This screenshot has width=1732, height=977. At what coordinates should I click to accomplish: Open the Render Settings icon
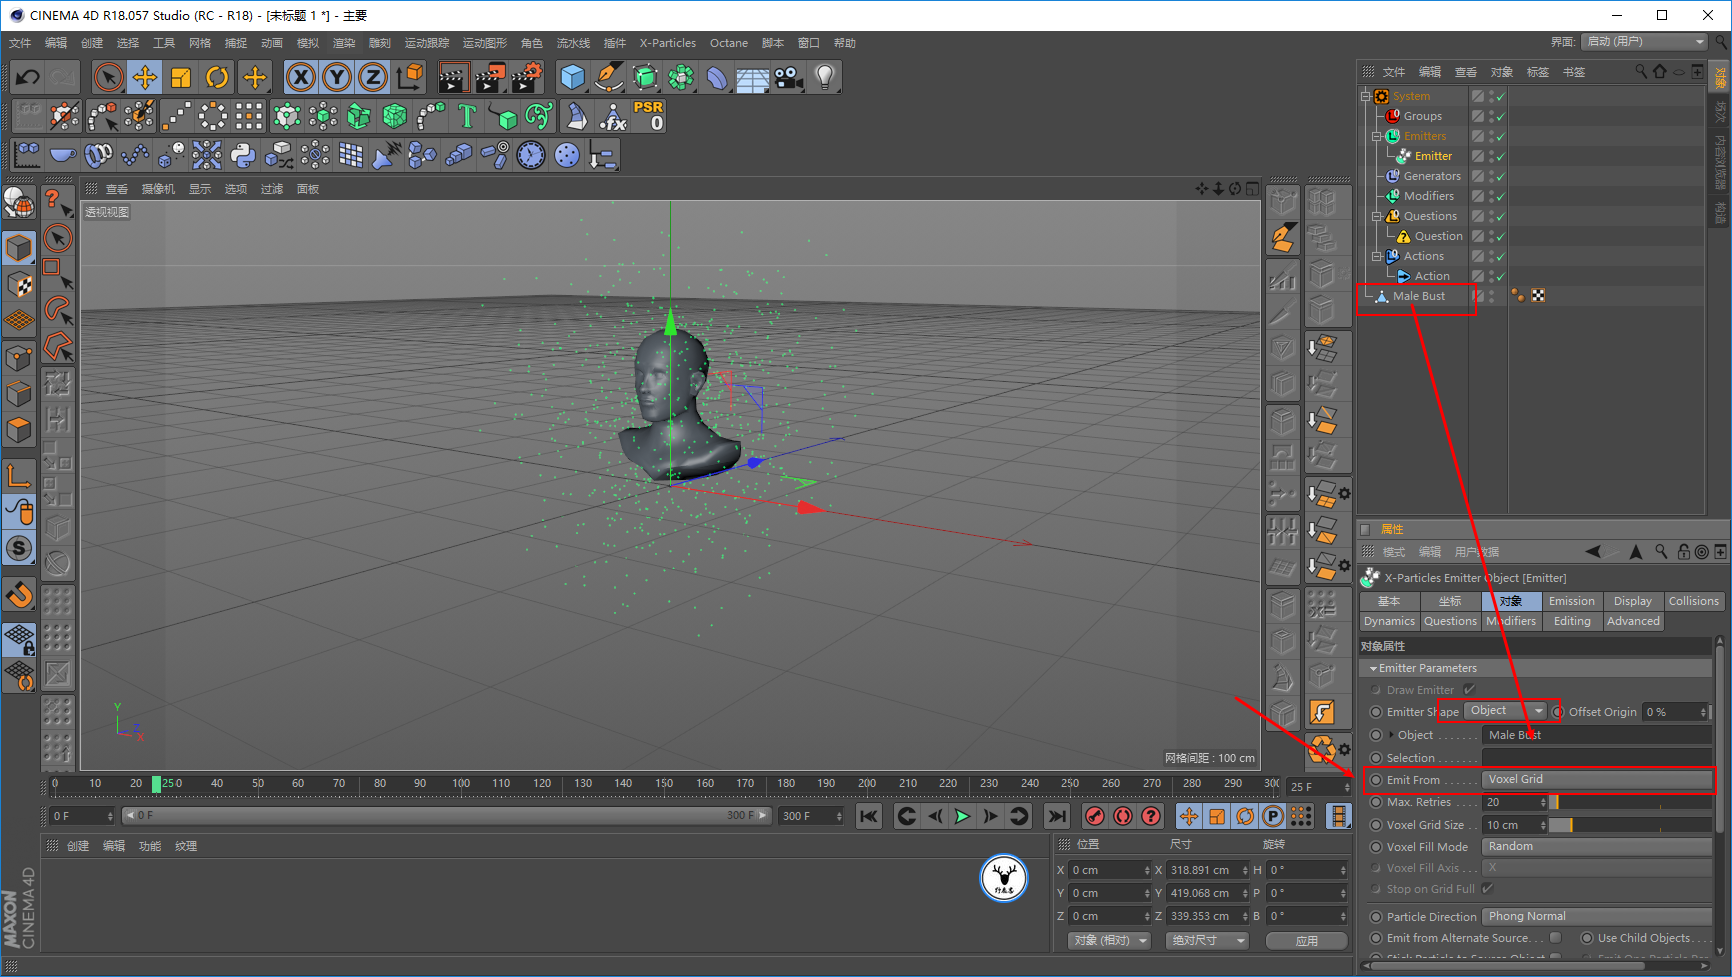pos(527,77)
